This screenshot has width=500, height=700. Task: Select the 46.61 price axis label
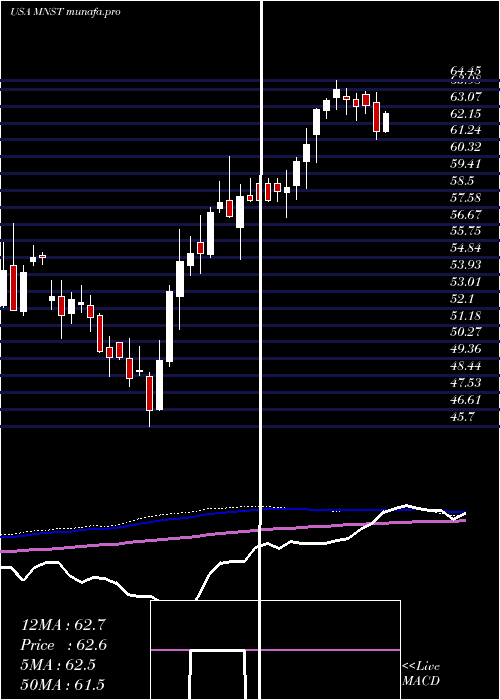click(x=466, y=399)
